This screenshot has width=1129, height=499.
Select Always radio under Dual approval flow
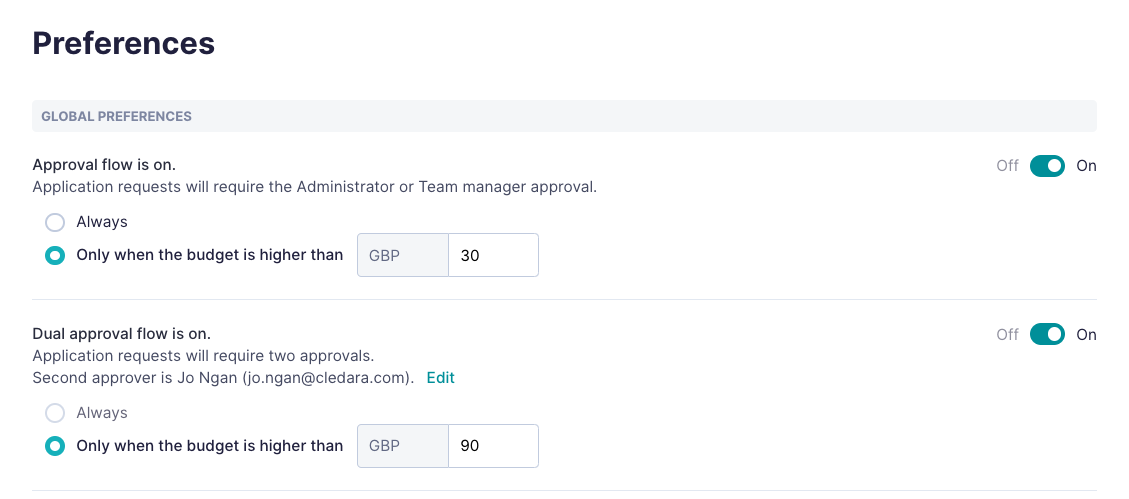55,413
